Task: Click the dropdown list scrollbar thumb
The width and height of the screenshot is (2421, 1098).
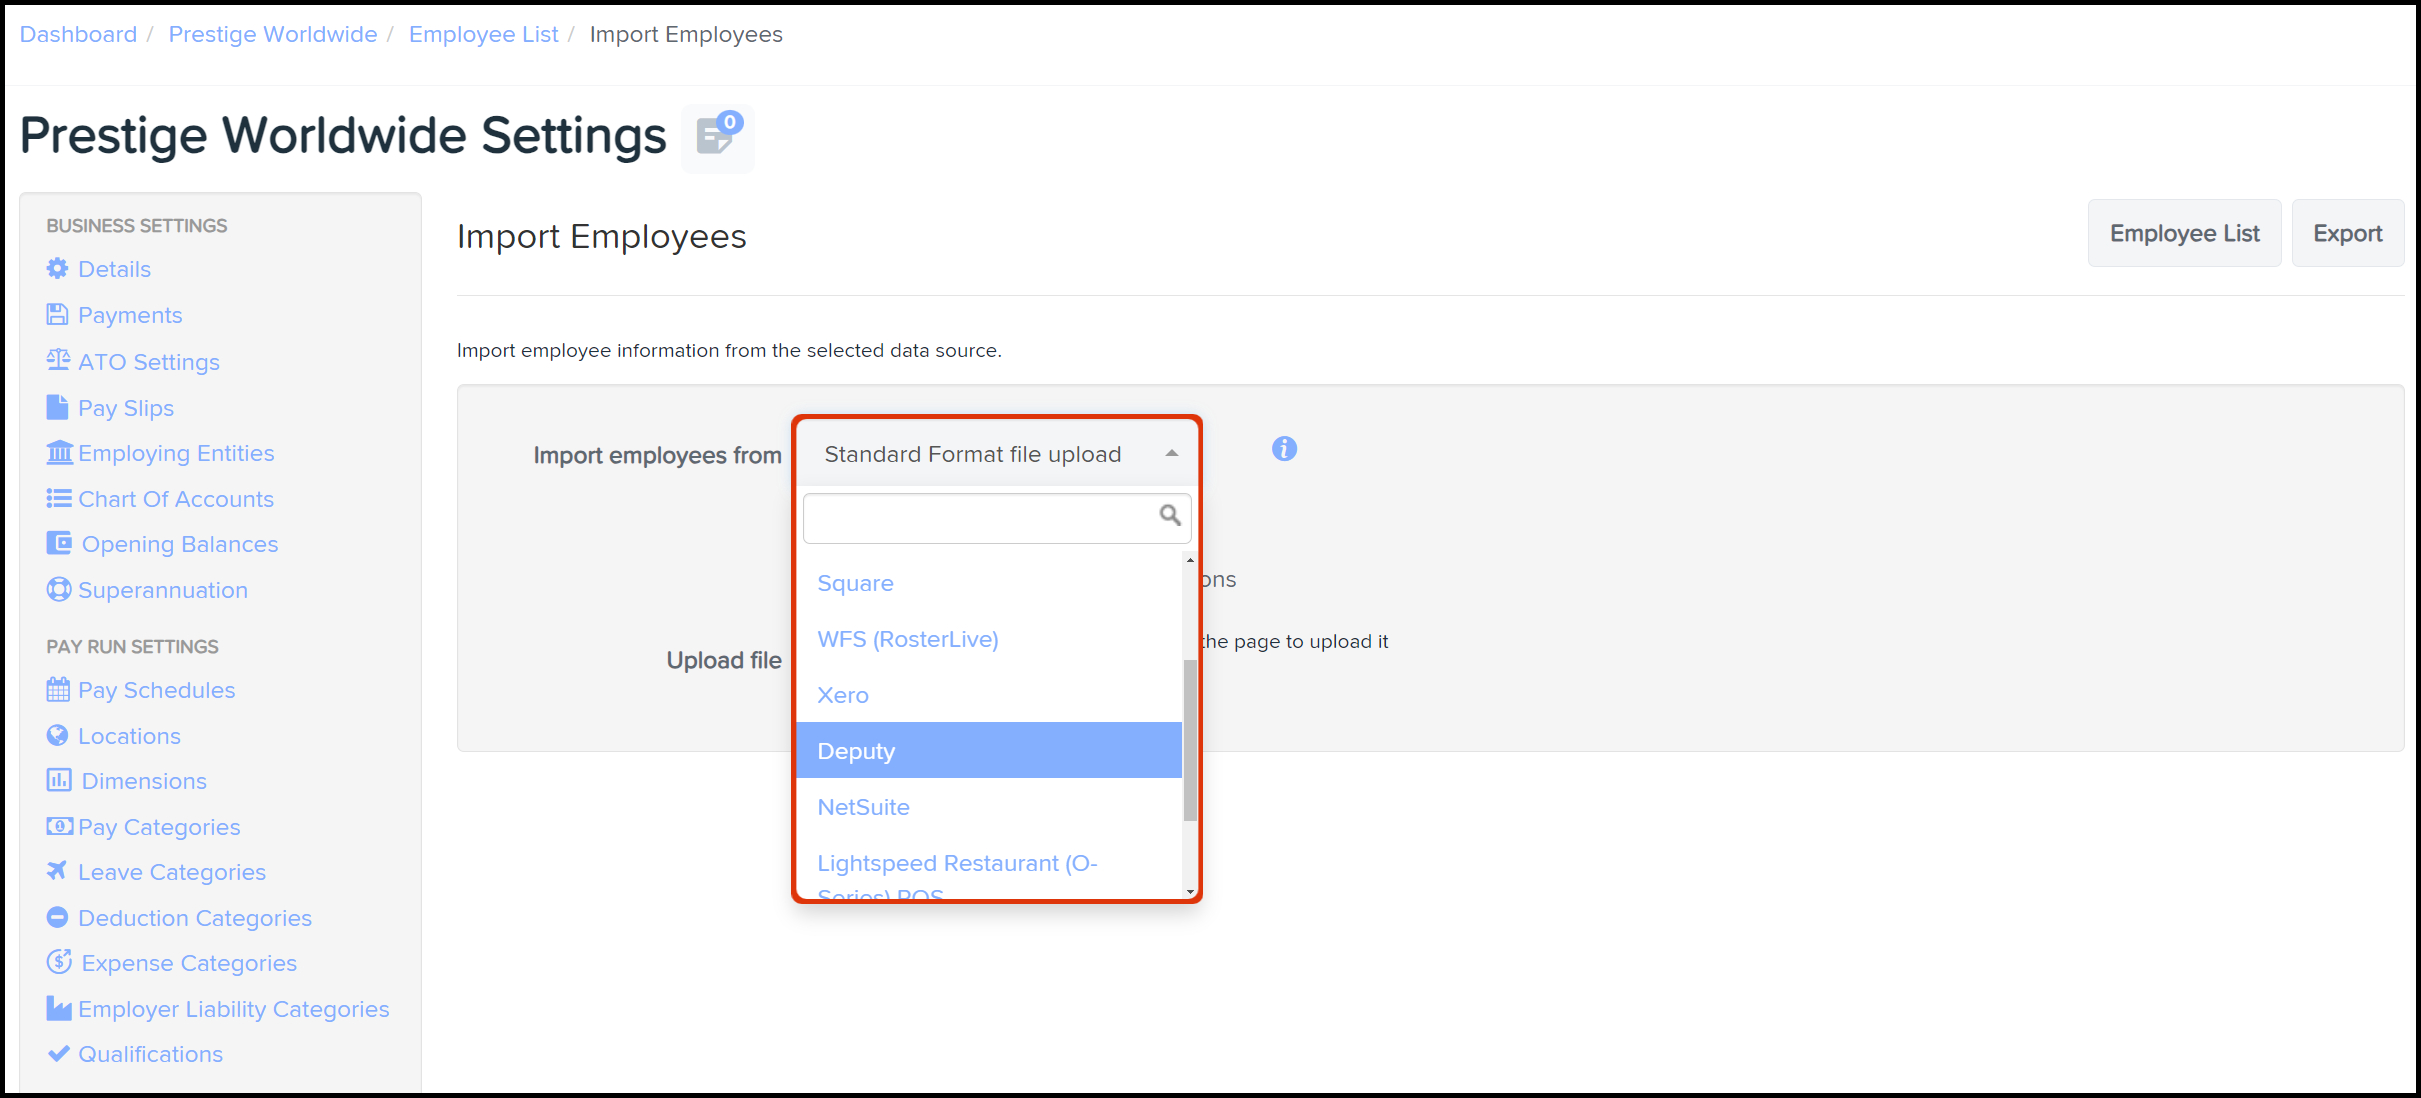Action: 1190,740
